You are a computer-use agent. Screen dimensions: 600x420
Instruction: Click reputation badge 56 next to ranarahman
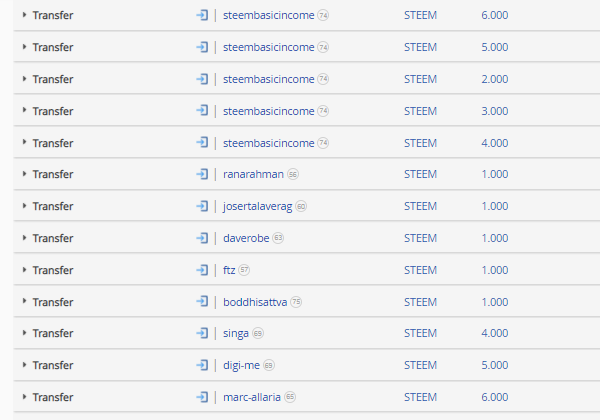293,174
